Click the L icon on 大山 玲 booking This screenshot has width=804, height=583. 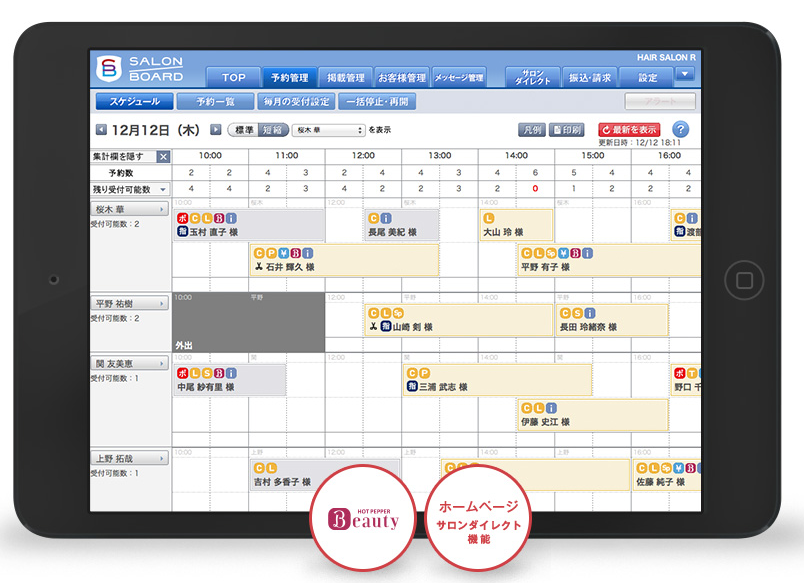tap(489, 217)
